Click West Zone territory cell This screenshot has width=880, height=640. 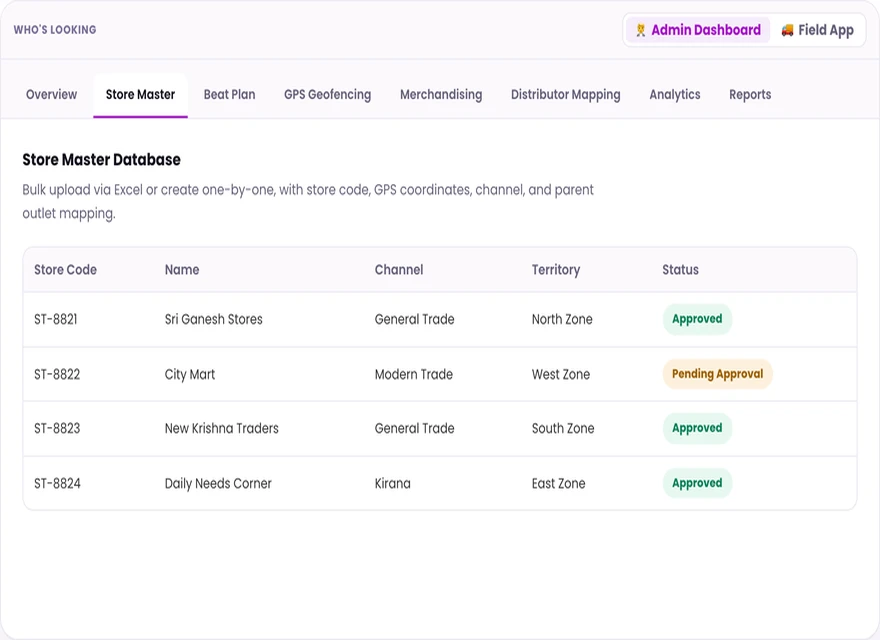561,374
